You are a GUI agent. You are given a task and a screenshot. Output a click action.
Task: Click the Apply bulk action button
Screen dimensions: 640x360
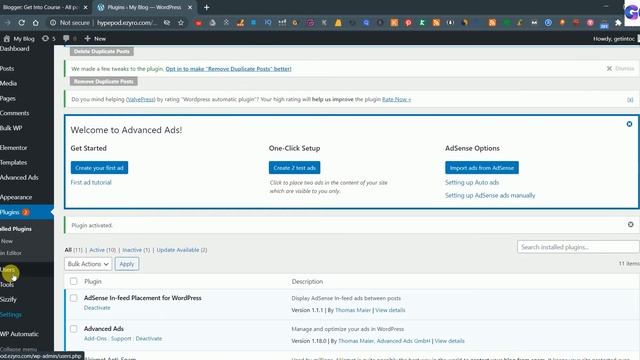[x=127, y=264]
